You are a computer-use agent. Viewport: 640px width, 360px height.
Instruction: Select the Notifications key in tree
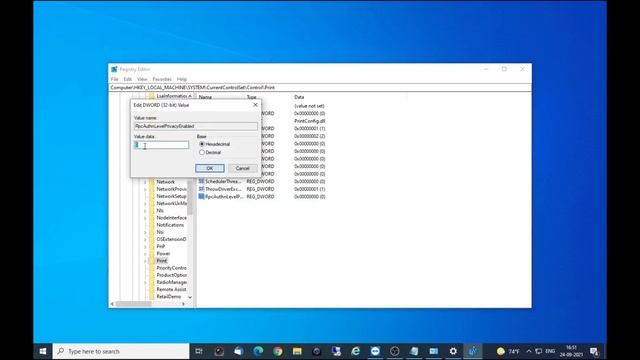pyautogui.click(x=170, y=225)
